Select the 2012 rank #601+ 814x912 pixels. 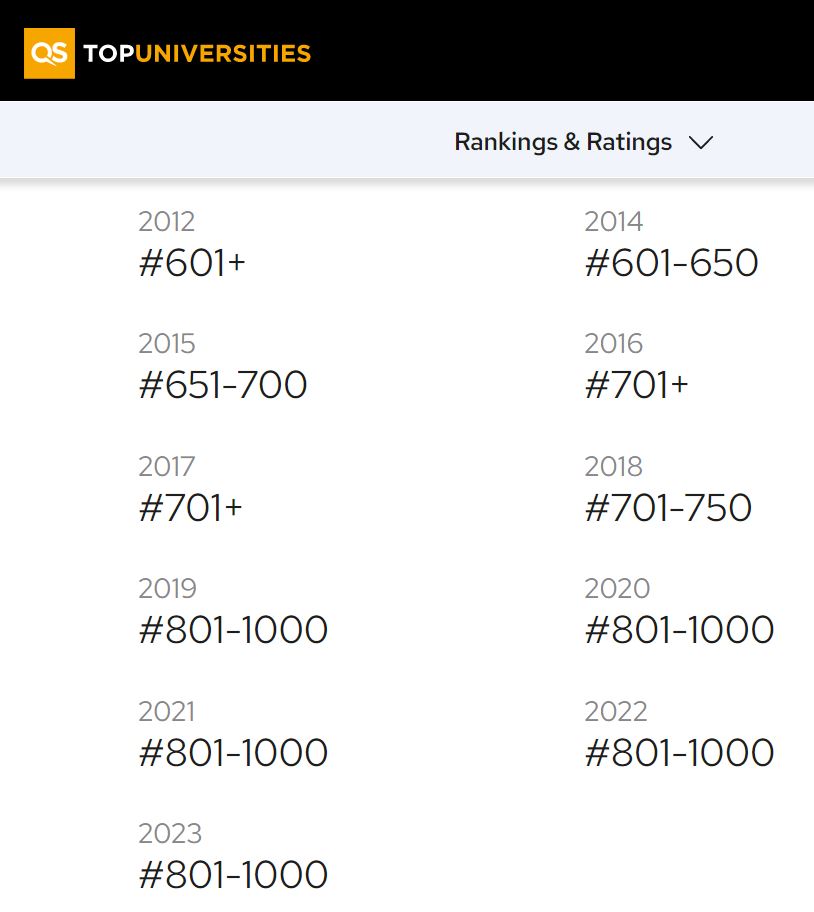tap(192, 263)
